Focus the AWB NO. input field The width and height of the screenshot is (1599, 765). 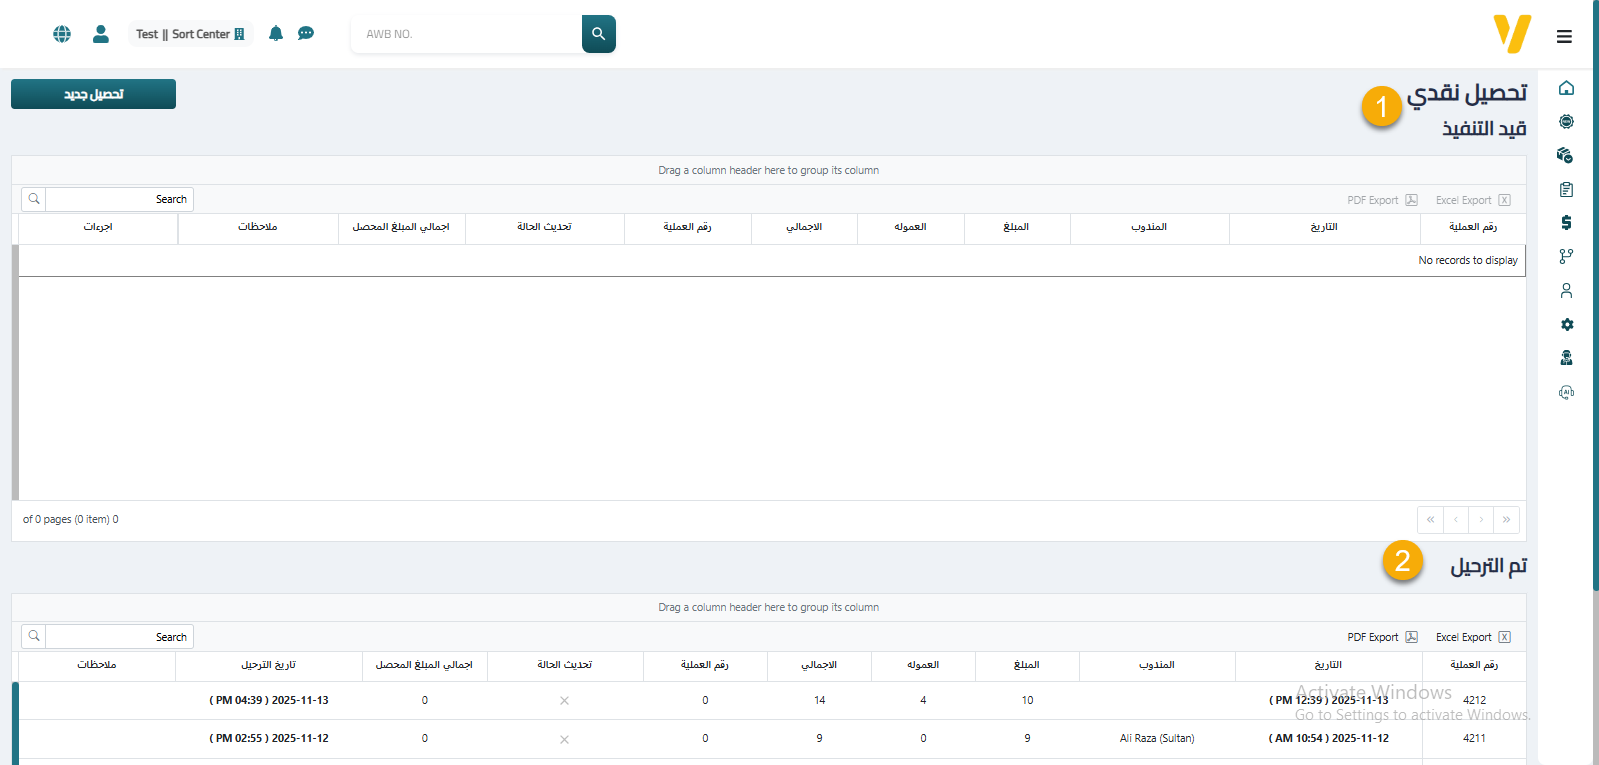point(466,34)
